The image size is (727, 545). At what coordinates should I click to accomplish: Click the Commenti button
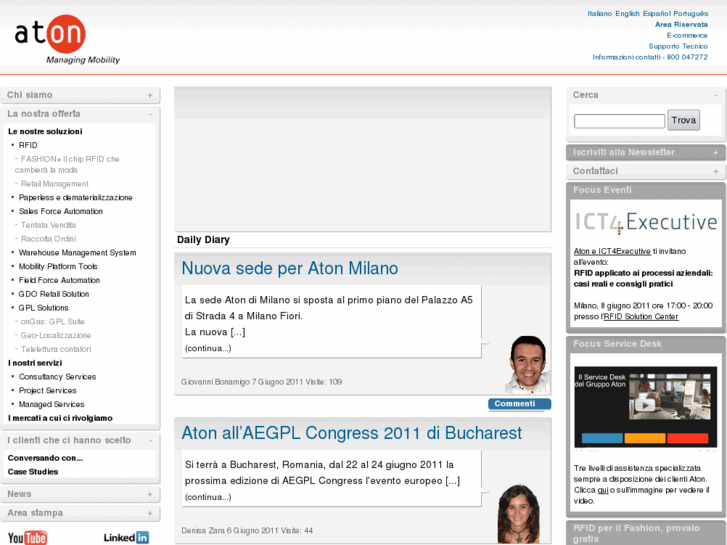(519, 404)
